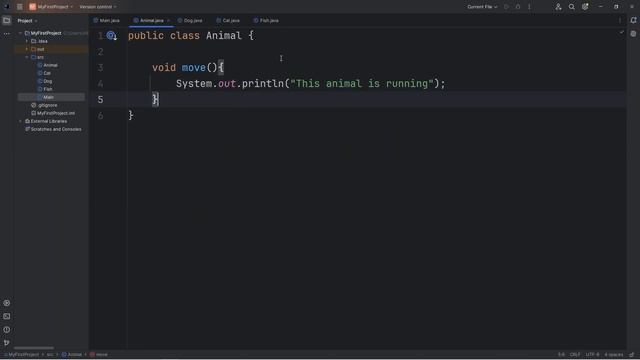640x360 pixels.
Task: Click the move method name in code
Action: [193, 68]
